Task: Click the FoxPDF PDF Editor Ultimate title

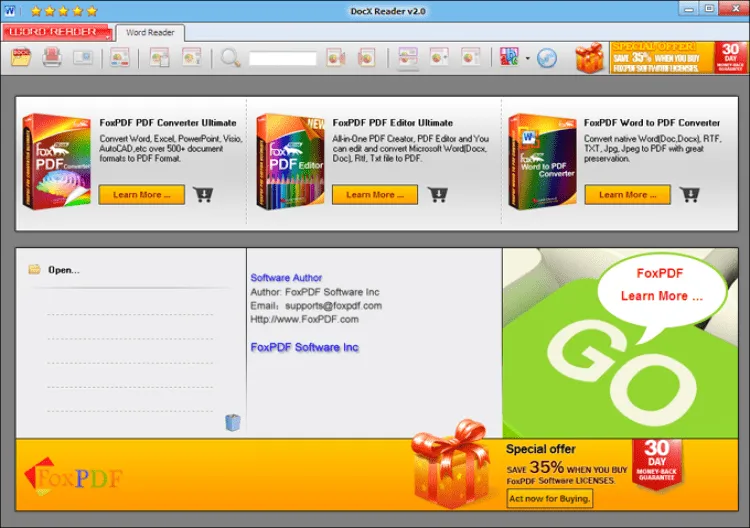Action: pyautogui.click(x=393, y=123)
